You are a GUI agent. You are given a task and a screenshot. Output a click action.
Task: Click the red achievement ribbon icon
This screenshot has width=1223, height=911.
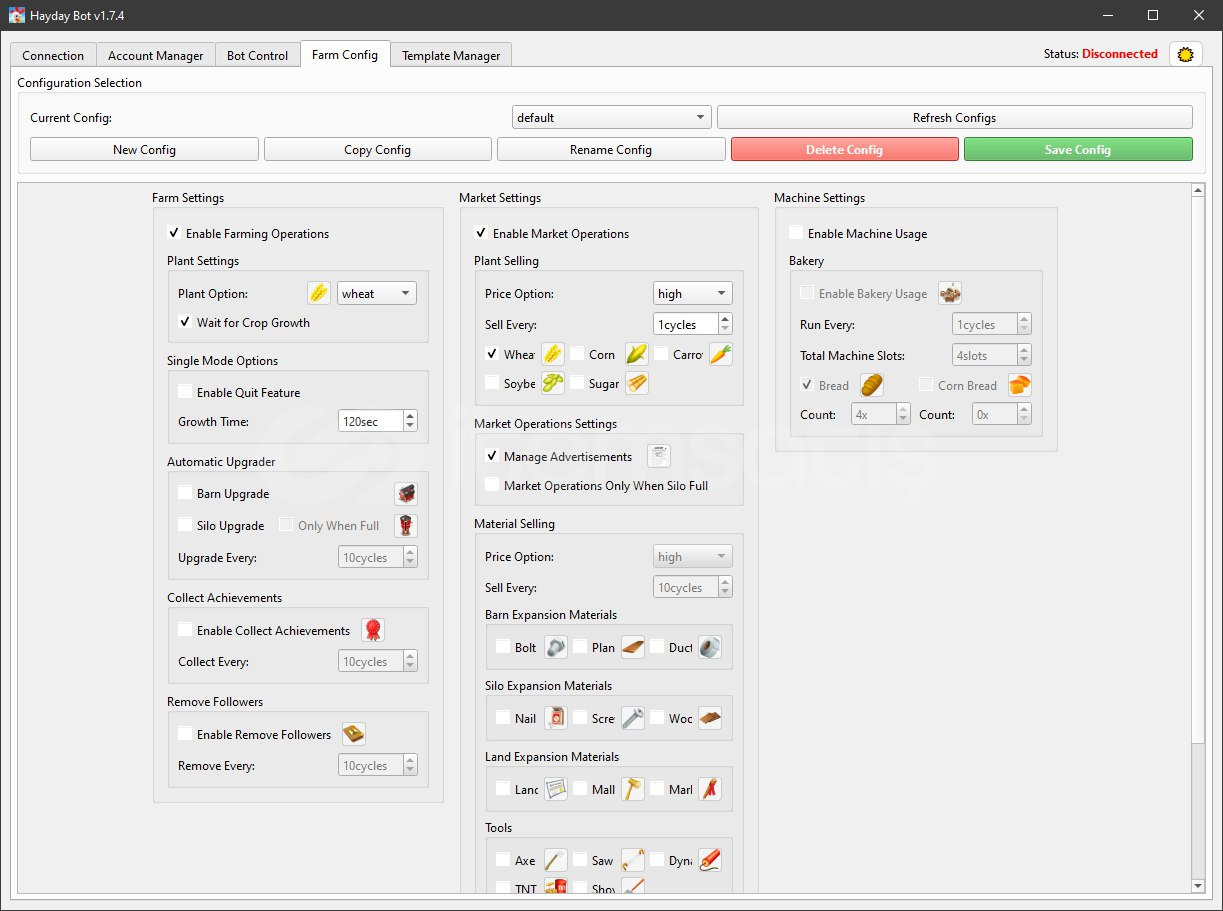coord(373,630)
